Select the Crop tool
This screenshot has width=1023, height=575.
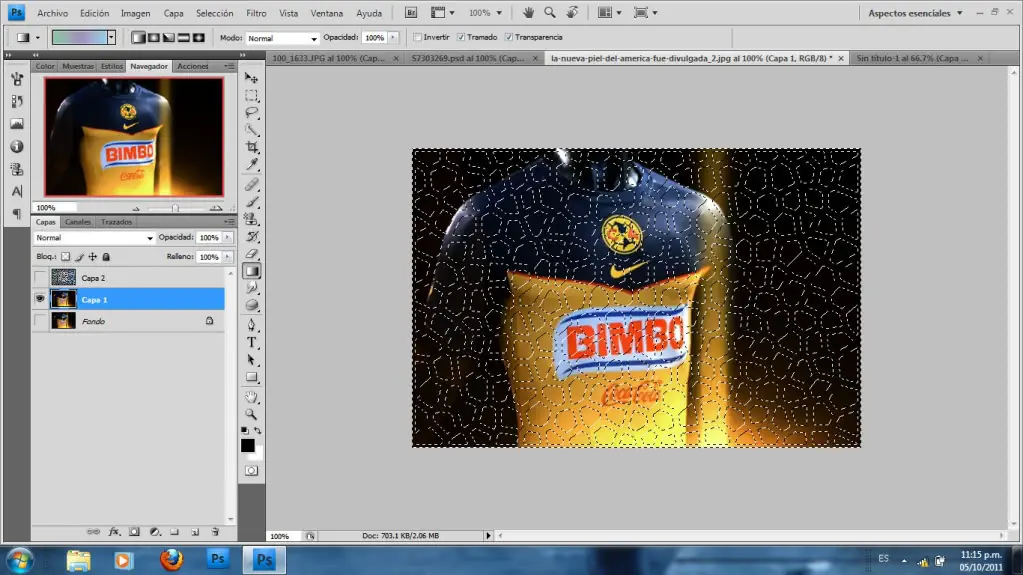tap(251, 147)
